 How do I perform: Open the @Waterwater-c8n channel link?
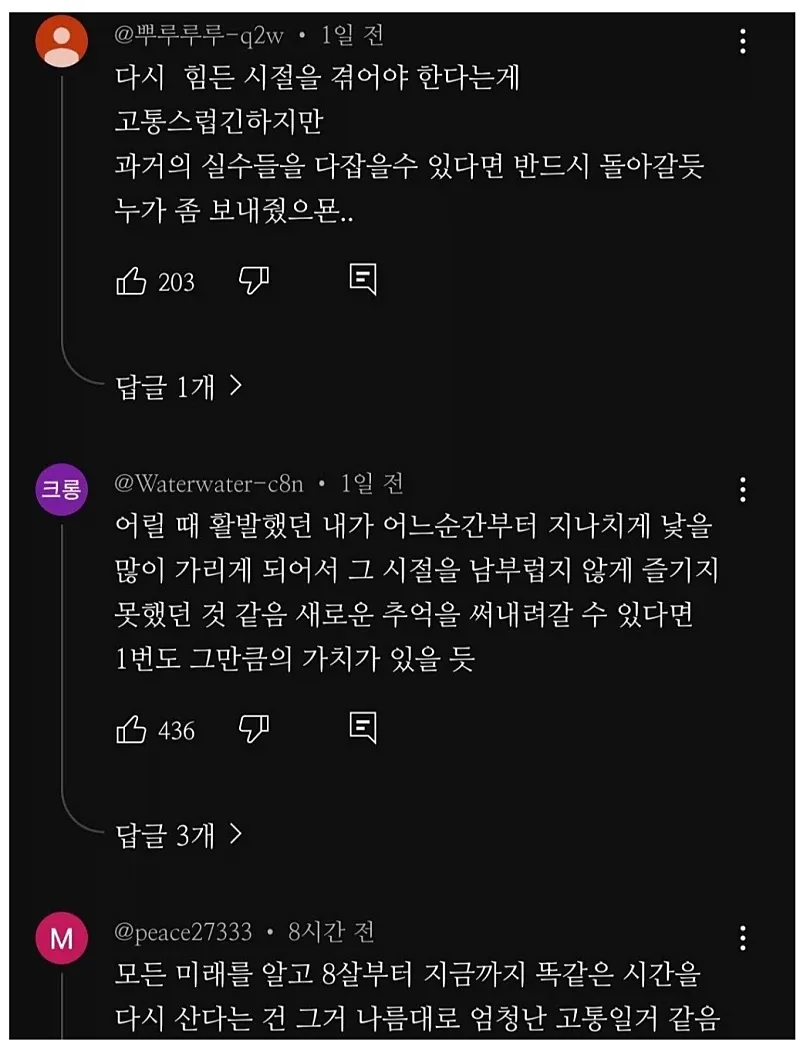pyautogui.click(x=208, y=484)
